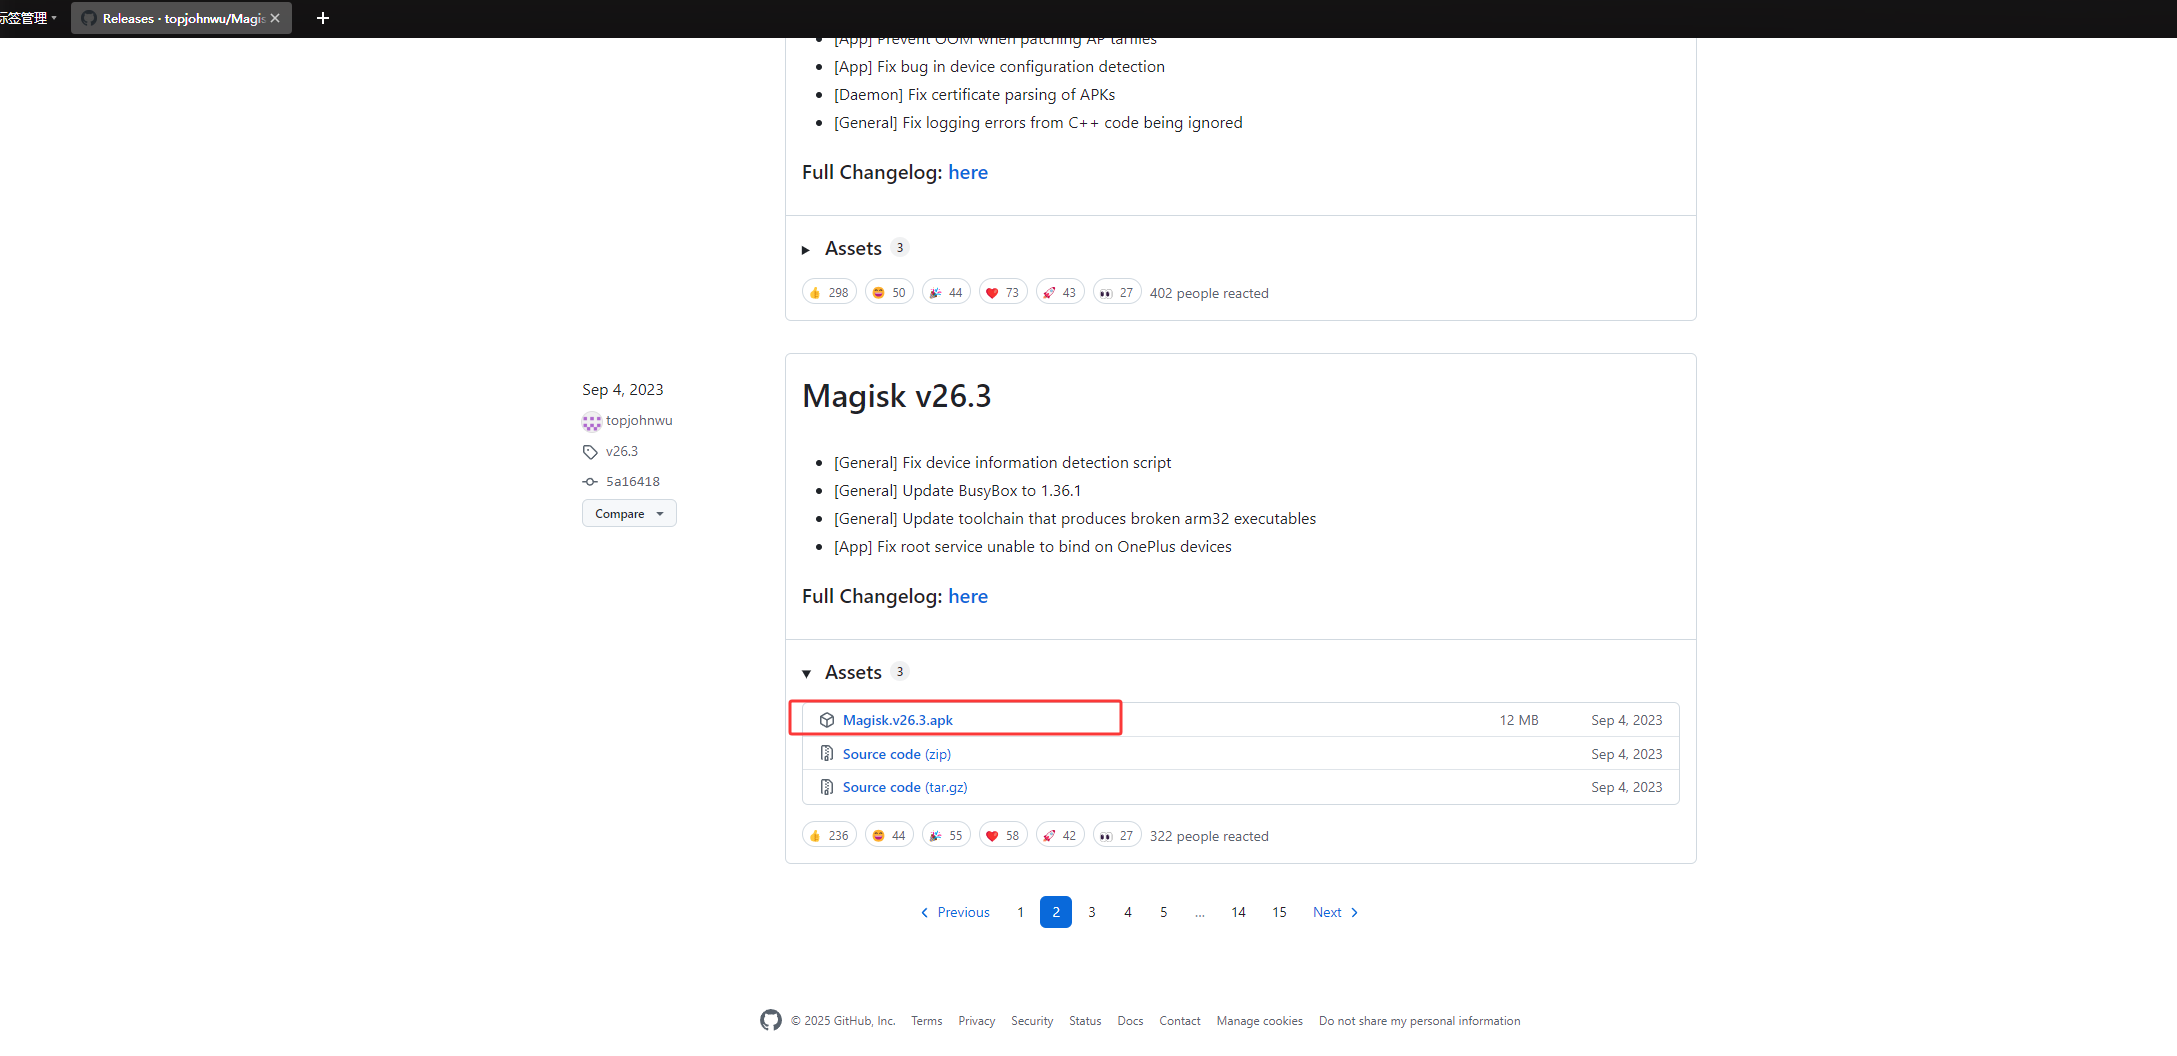The height and width of the screenshot is (1056, 2177).
Task: Open the Docs footer link
Action: [1130, 1021]
